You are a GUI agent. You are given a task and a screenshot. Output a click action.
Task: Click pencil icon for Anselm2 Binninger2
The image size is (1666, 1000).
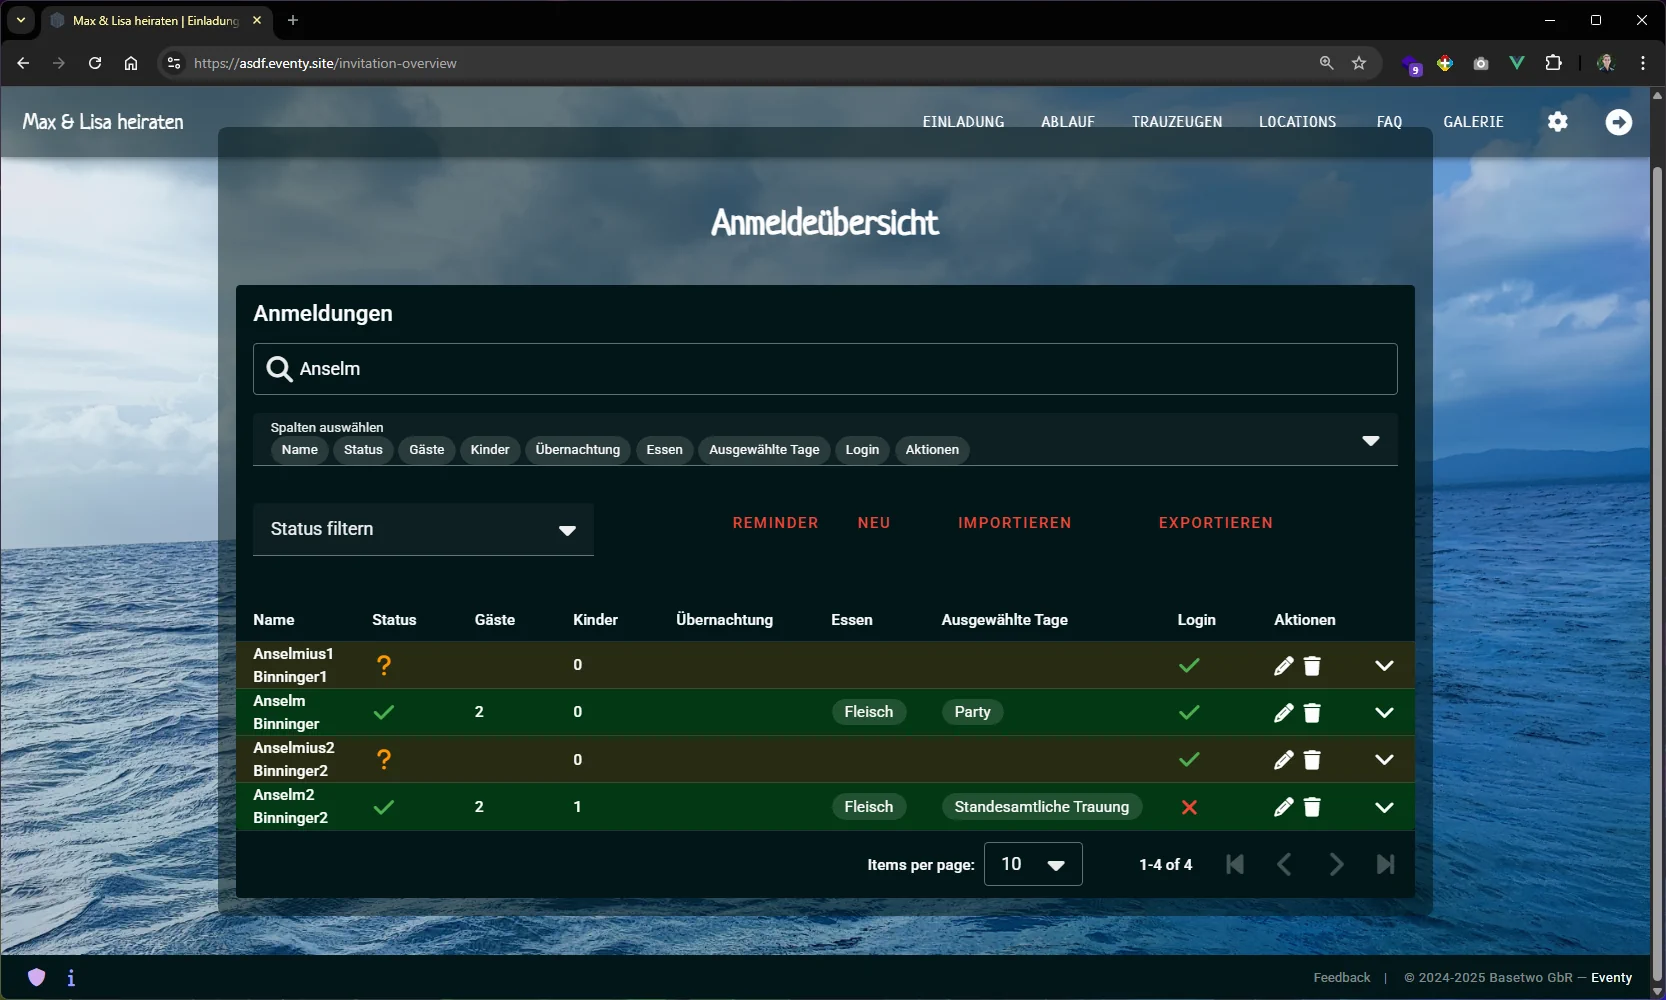(x=1283, y=807)
